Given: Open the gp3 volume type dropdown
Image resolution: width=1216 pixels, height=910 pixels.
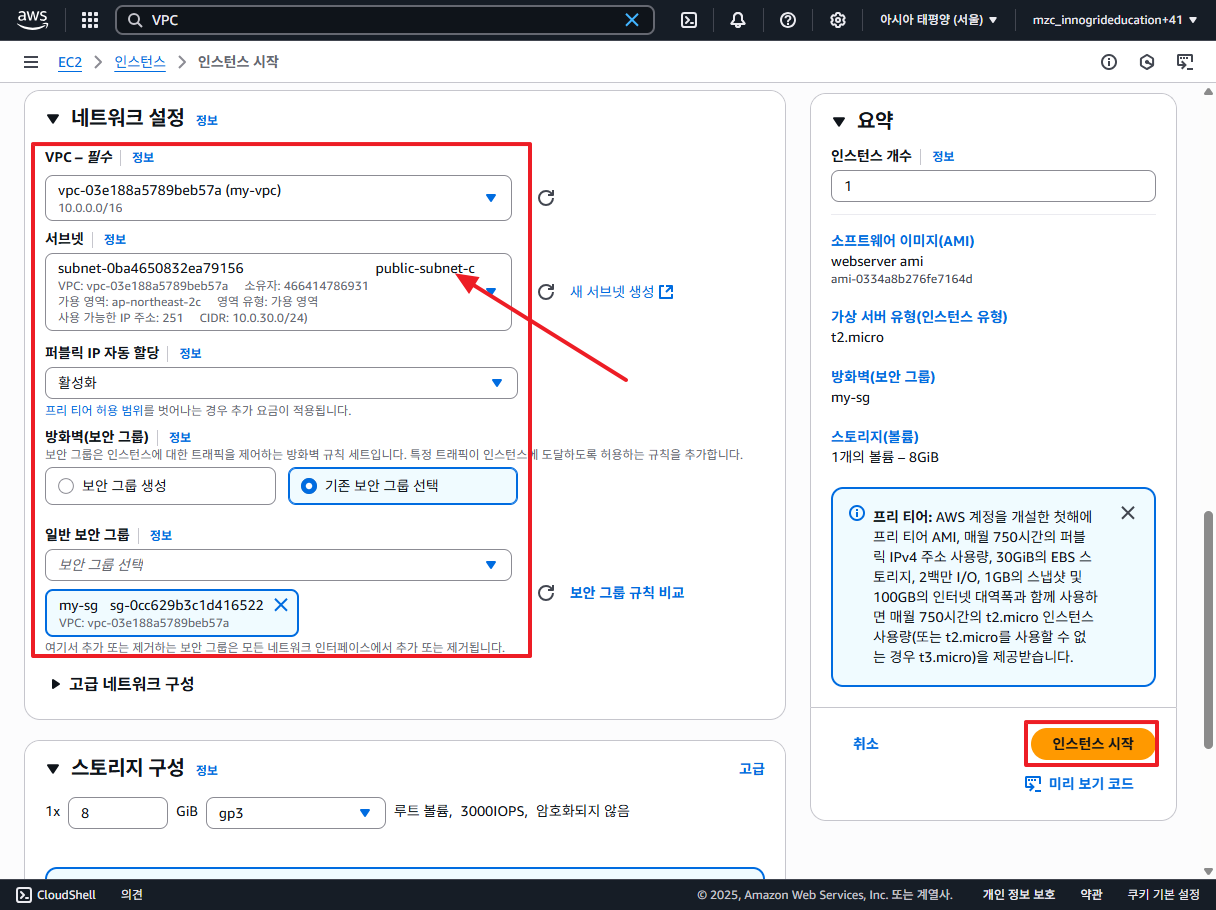Looking at the screenshot, I should 296,813.
